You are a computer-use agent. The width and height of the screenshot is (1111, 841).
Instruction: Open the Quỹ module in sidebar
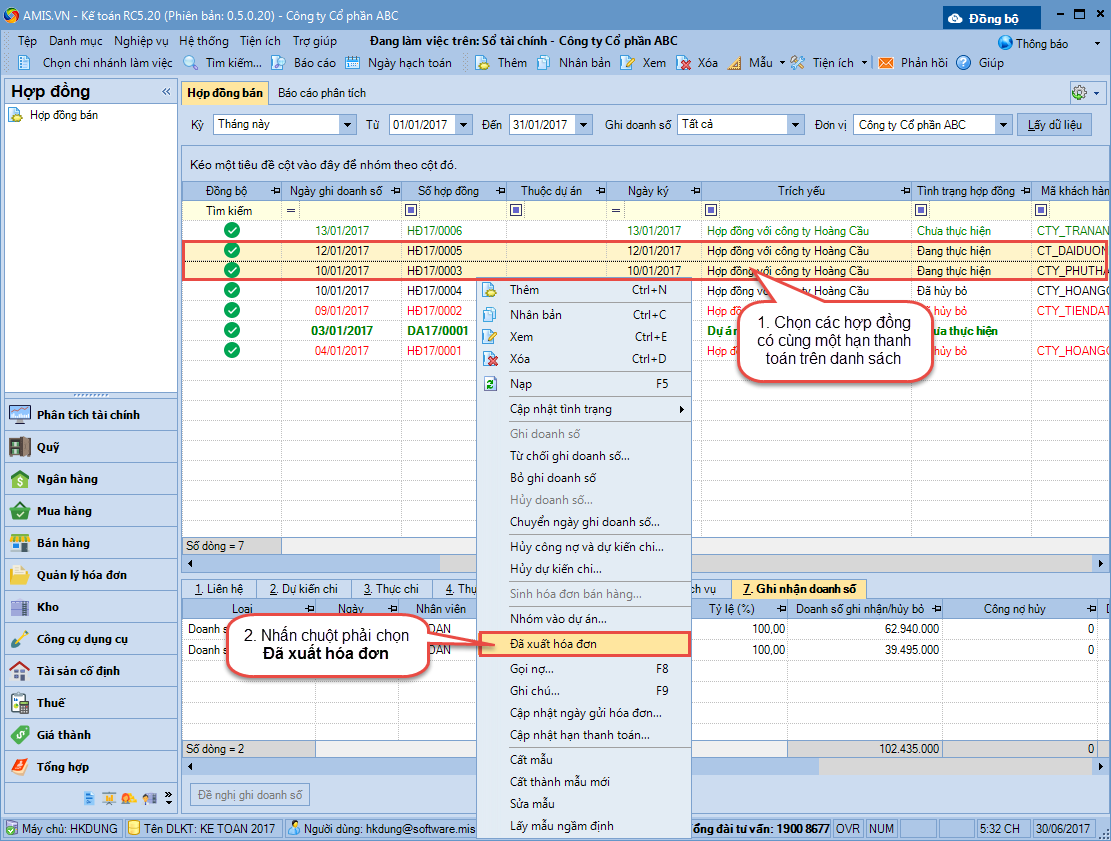(x=48, y=447)
